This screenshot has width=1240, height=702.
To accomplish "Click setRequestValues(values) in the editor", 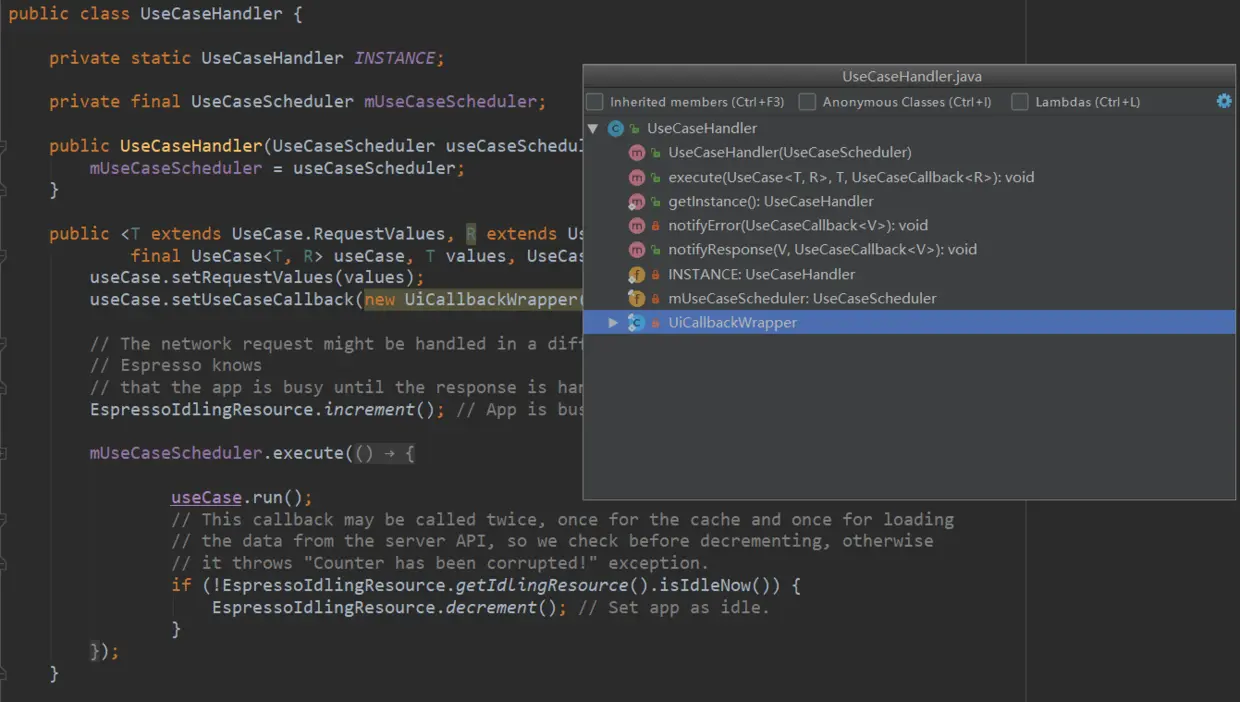I will point(297,277).
